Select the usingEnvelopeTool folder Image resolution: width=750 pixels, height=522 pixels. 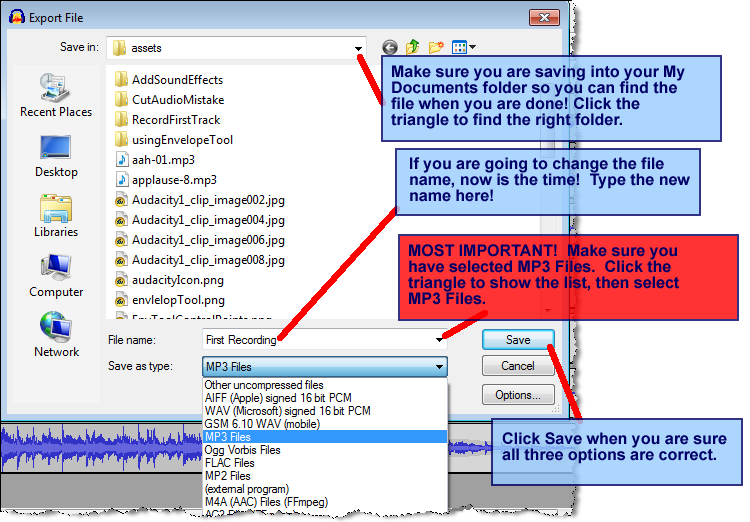[x=174, y=140]
